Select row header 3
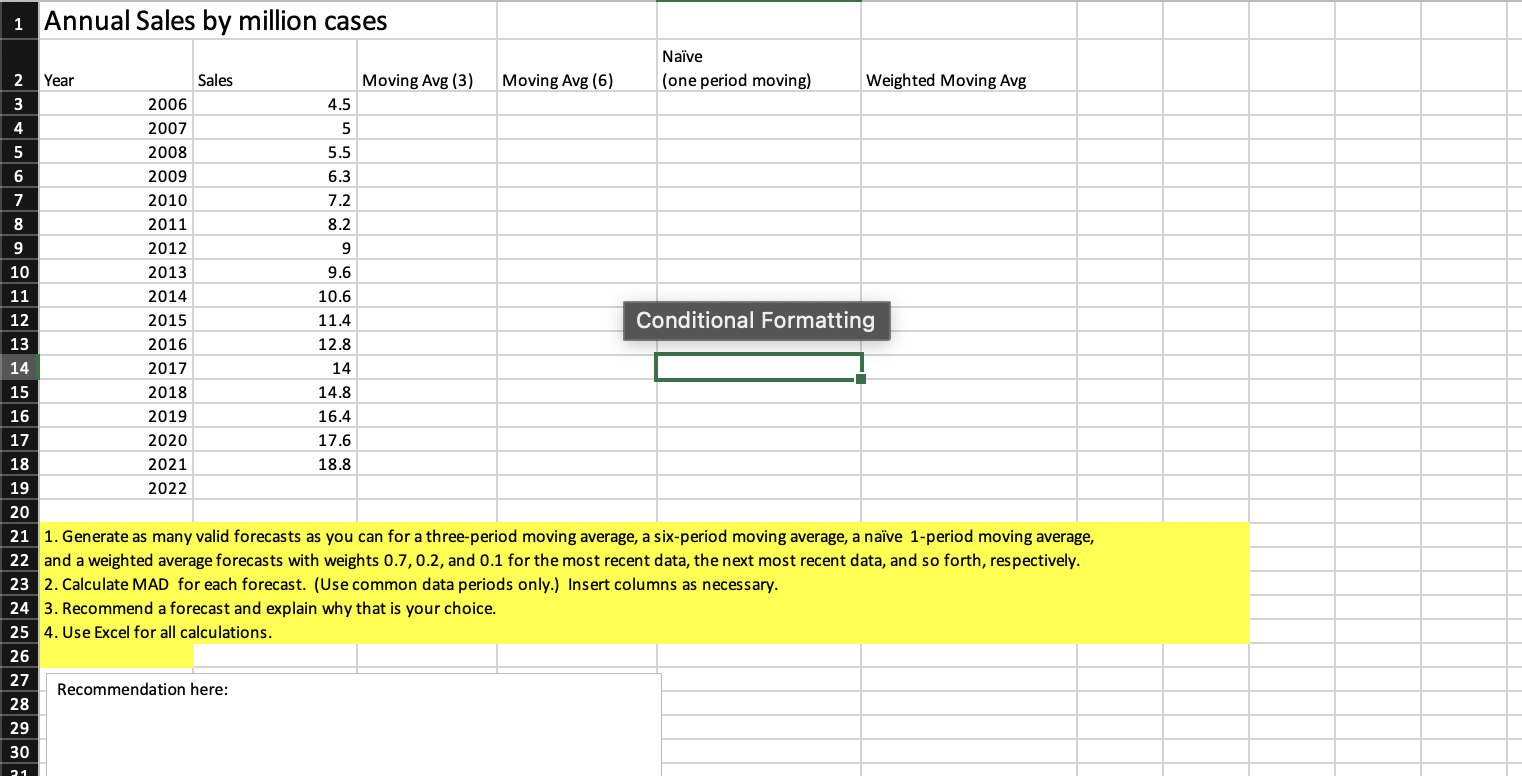The height and width of the screenshot is (776, 1522). click(19, 104)
